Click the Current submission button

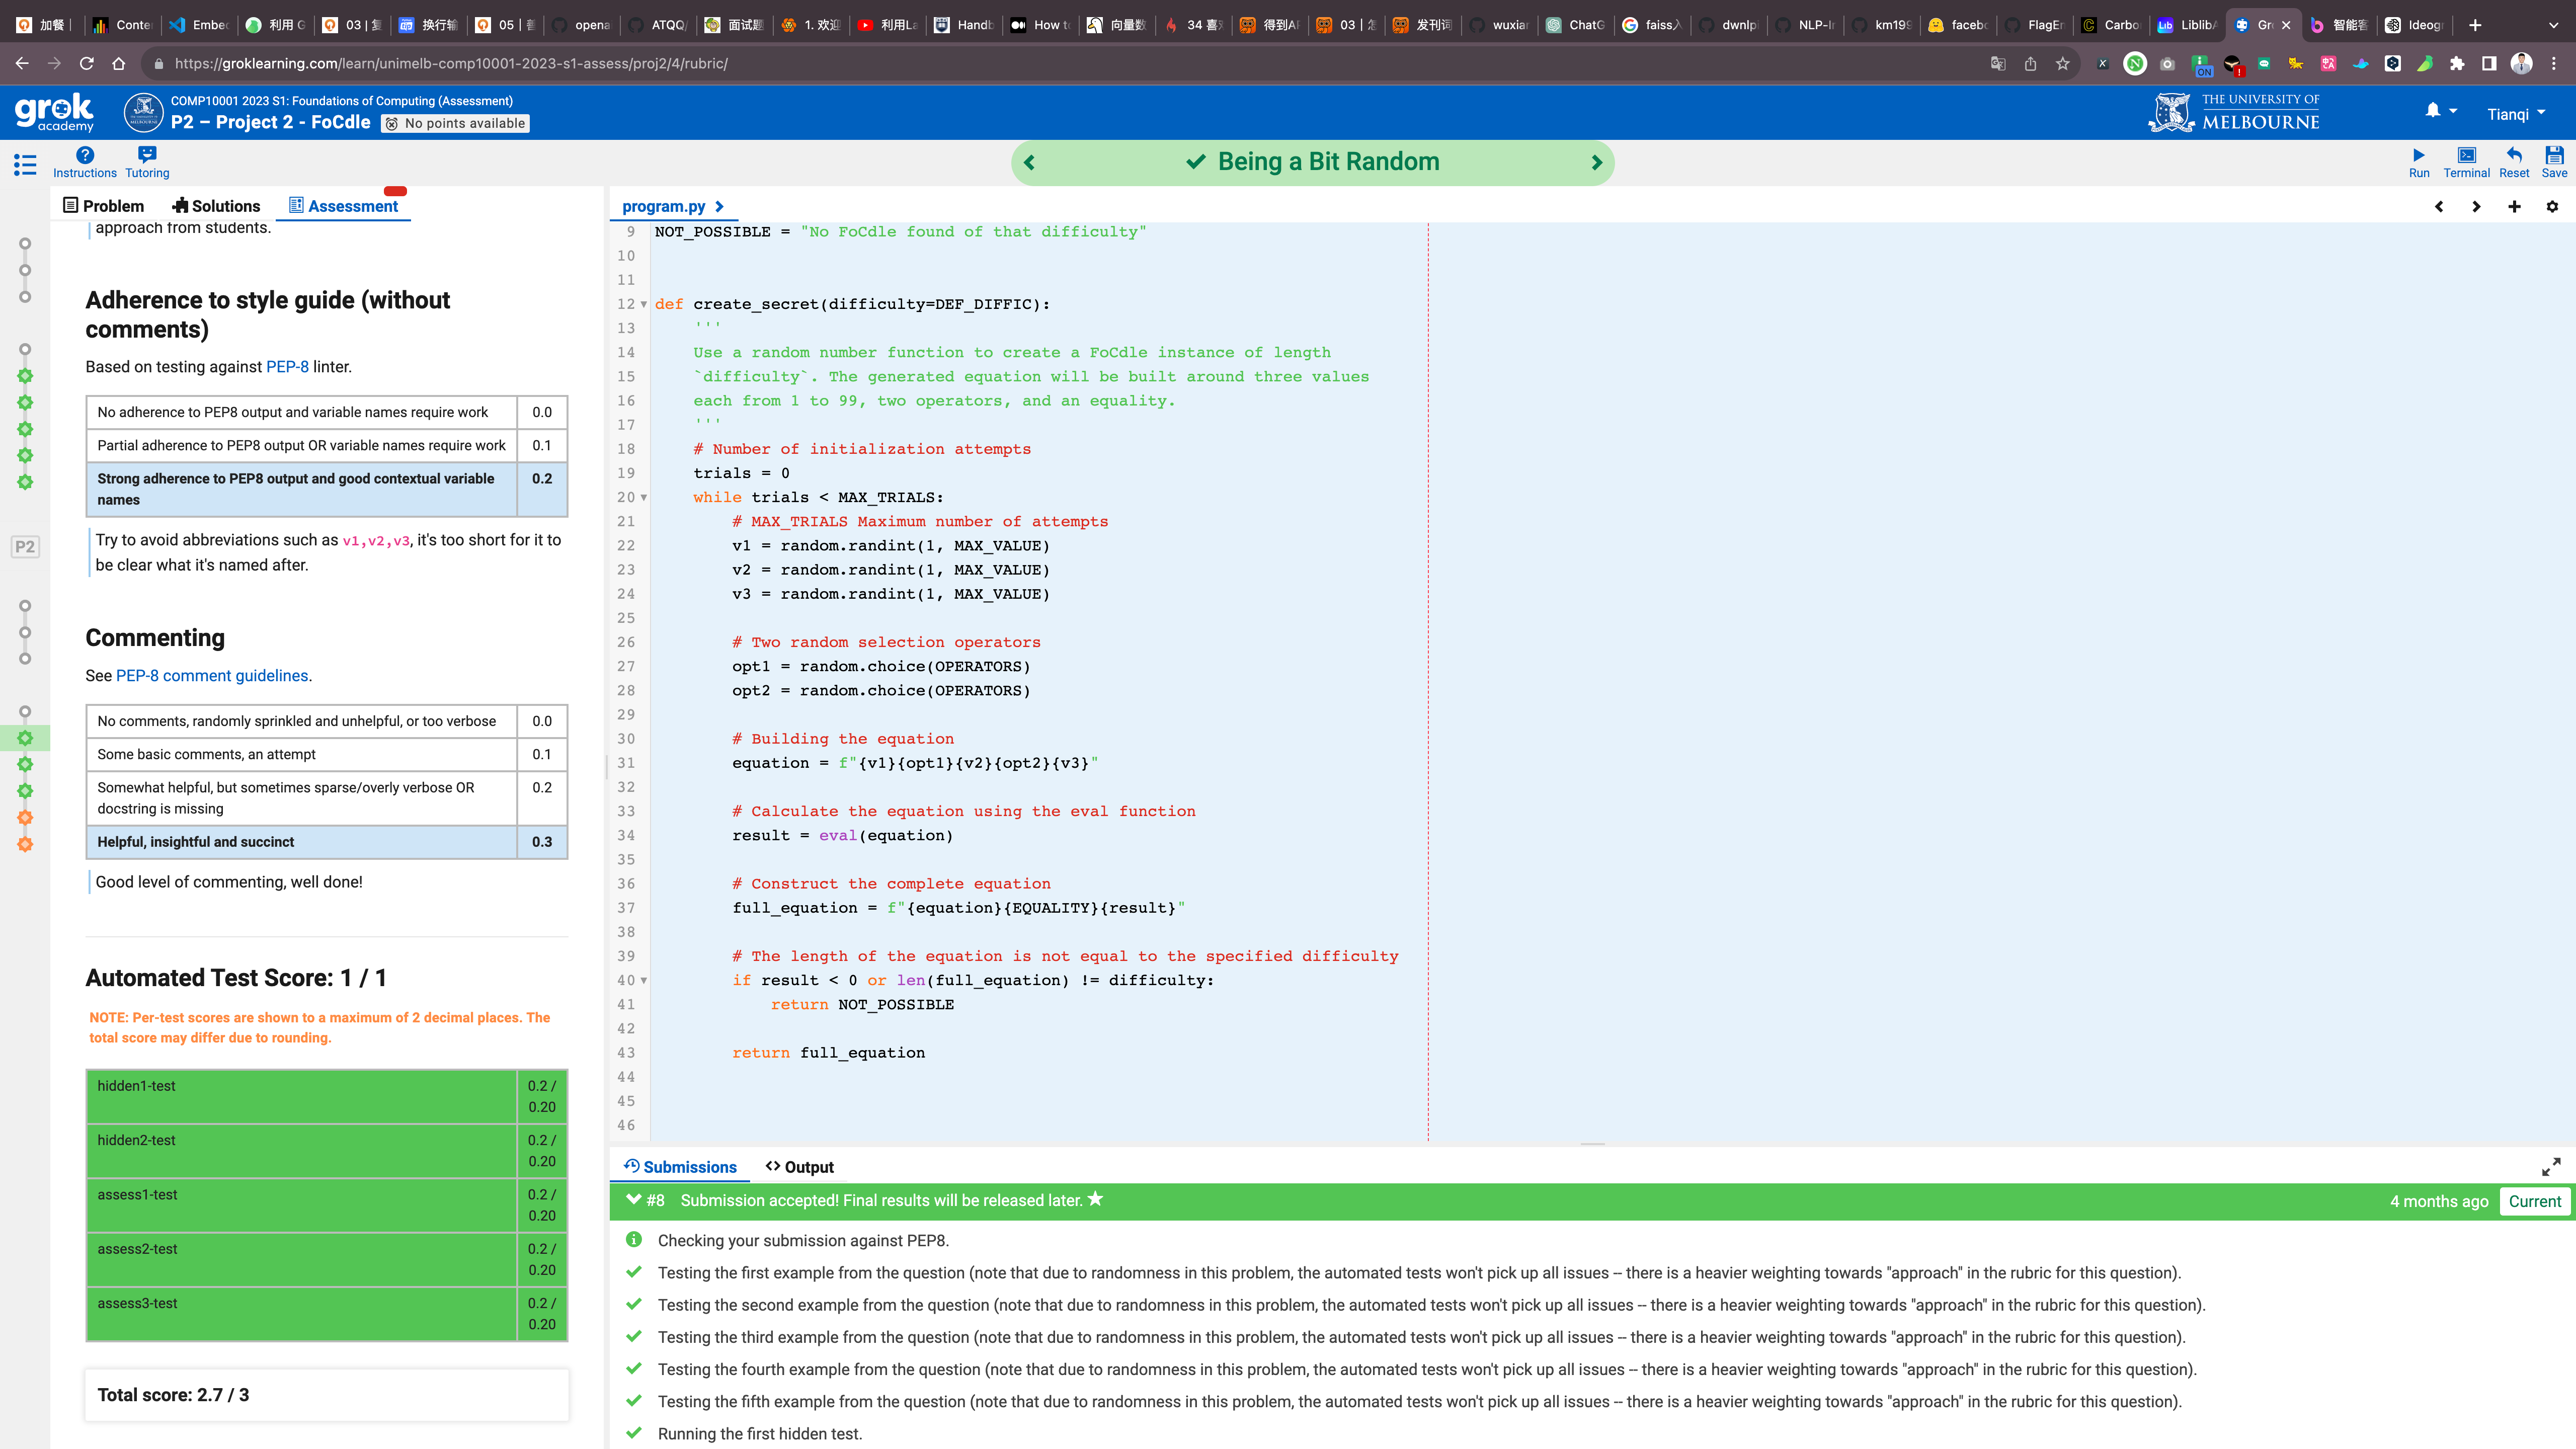point(2534,1201)
